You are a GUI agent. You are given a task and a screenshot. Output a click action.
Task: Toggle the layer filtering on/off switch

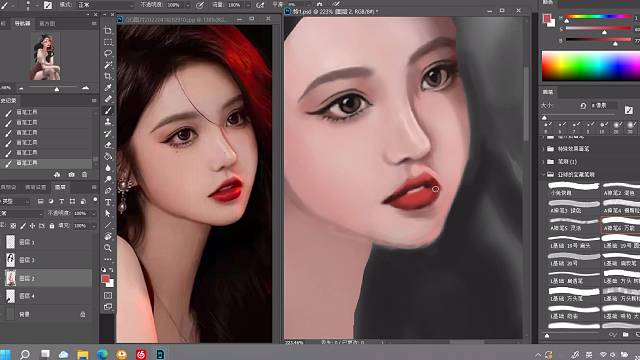95,200
